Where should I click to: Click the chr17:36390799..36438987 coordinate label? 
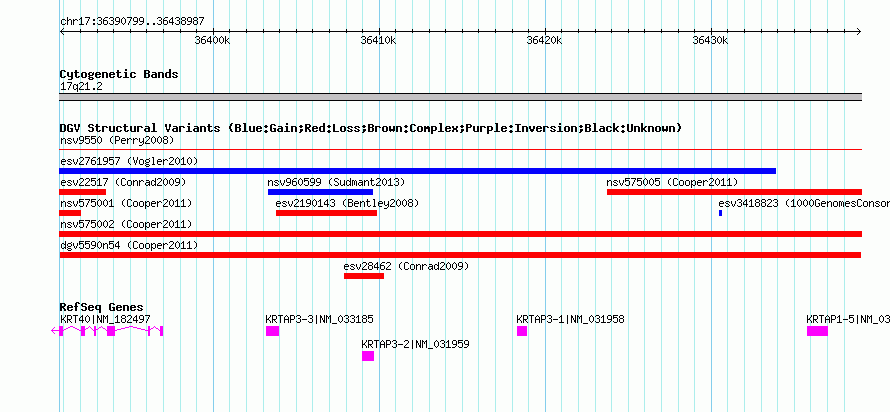point(132,22)
